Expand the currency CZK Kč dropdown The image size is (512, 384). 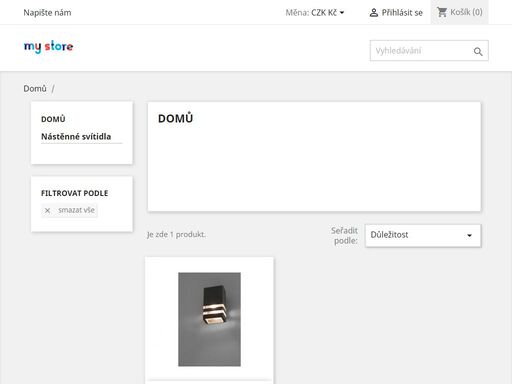(328, 13)
